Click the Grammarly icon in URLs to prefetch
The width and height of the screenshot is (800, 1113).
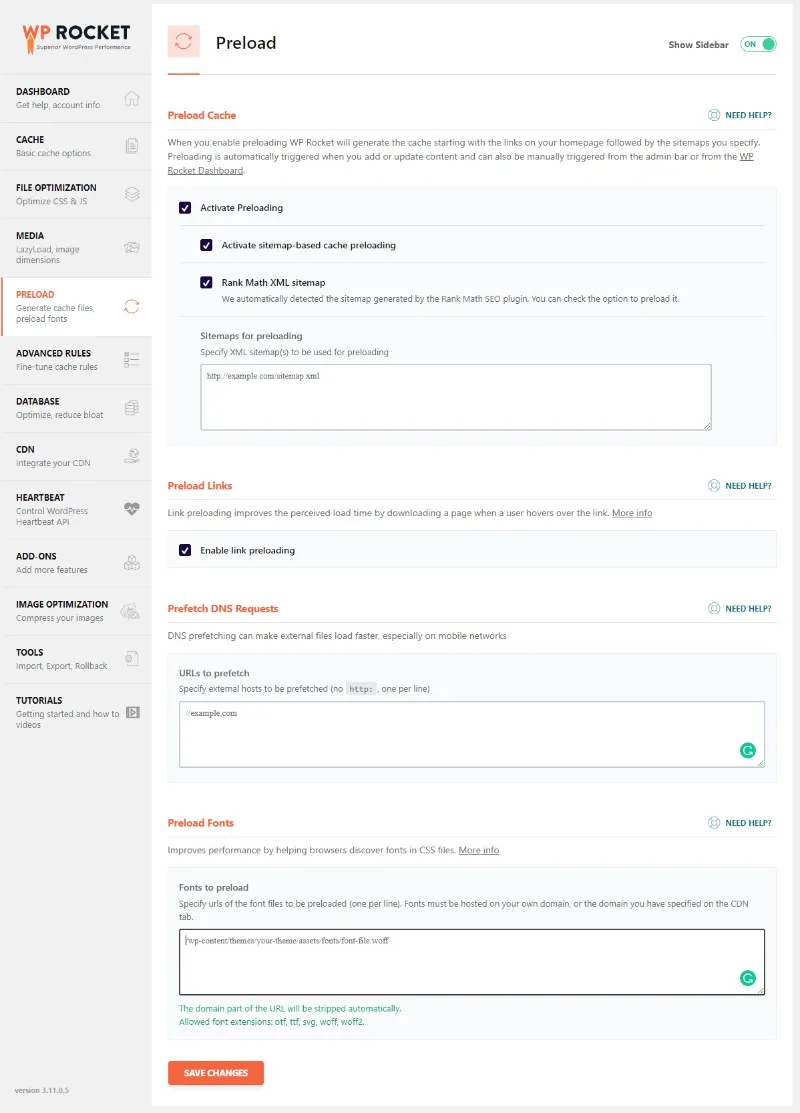click(x=748, y=749)
